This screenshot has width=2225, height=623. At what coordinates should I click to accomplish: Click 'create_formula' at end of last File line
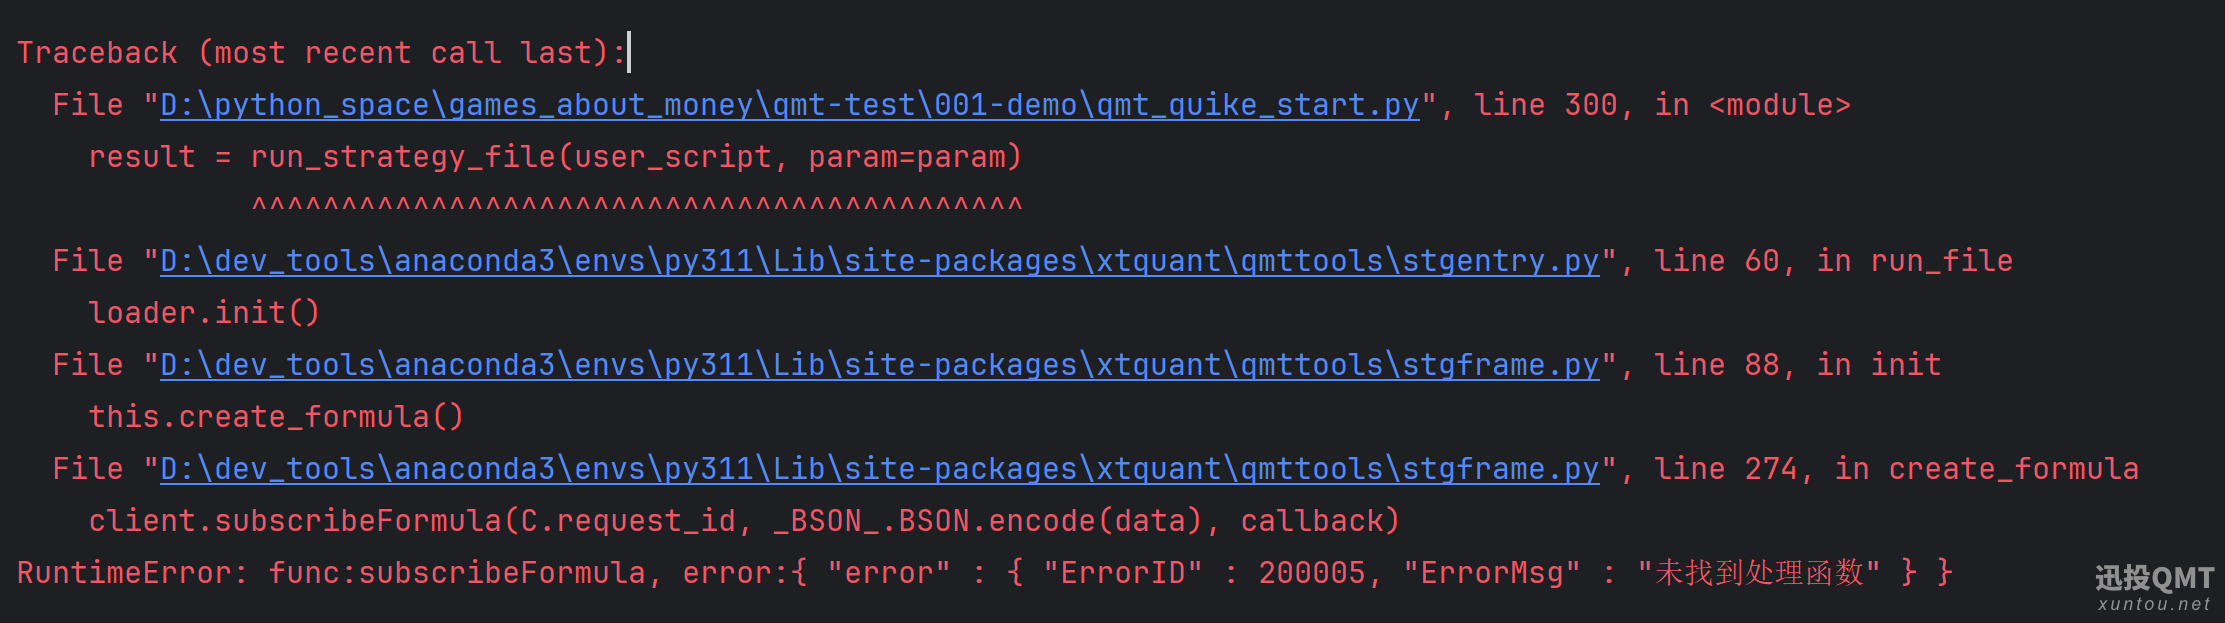(2013, 469)
